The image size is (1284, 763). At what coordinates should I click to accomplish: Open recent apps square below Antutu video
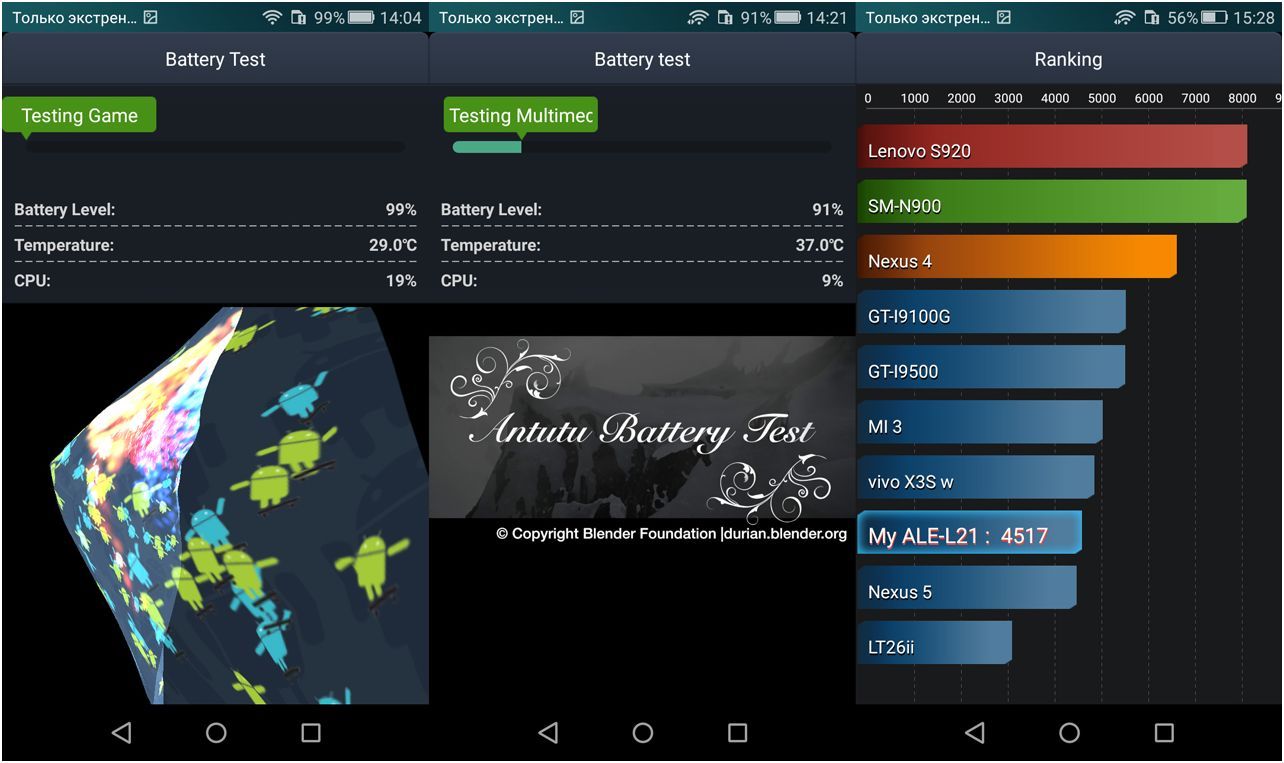pos(737,733)
